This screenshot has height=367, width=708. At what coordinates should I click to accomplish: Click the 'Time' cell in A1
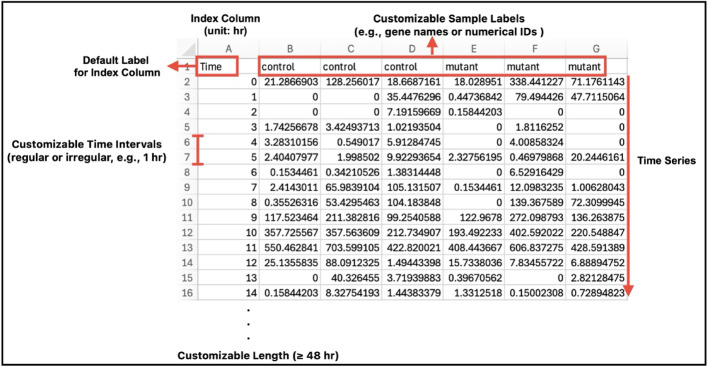point(218,67)
